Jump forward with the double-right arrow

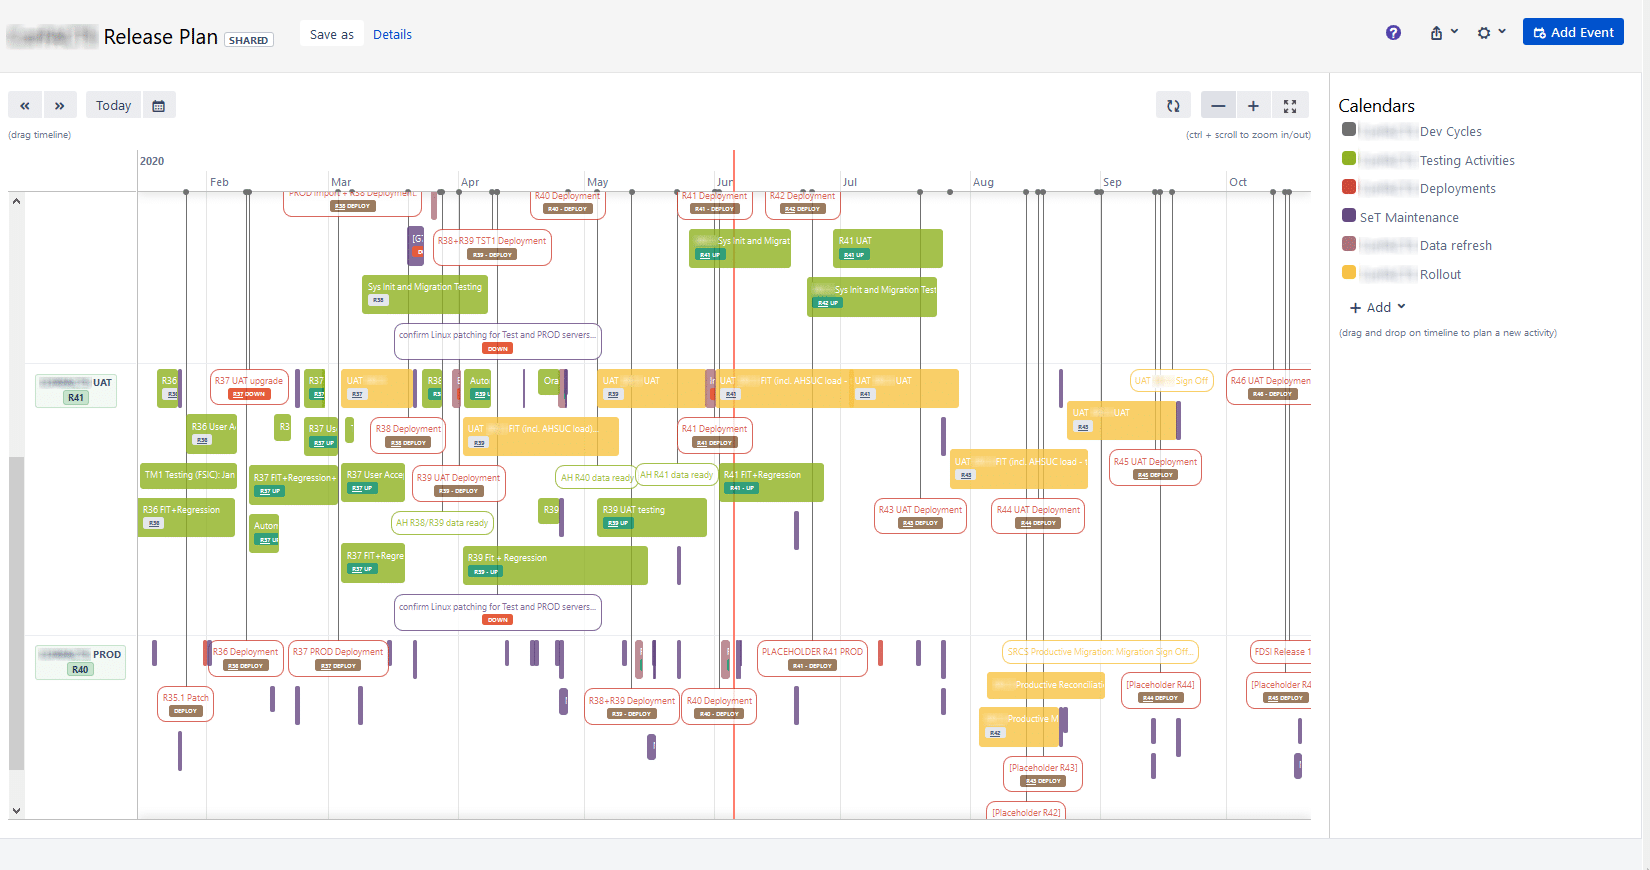tap(60, 105)
